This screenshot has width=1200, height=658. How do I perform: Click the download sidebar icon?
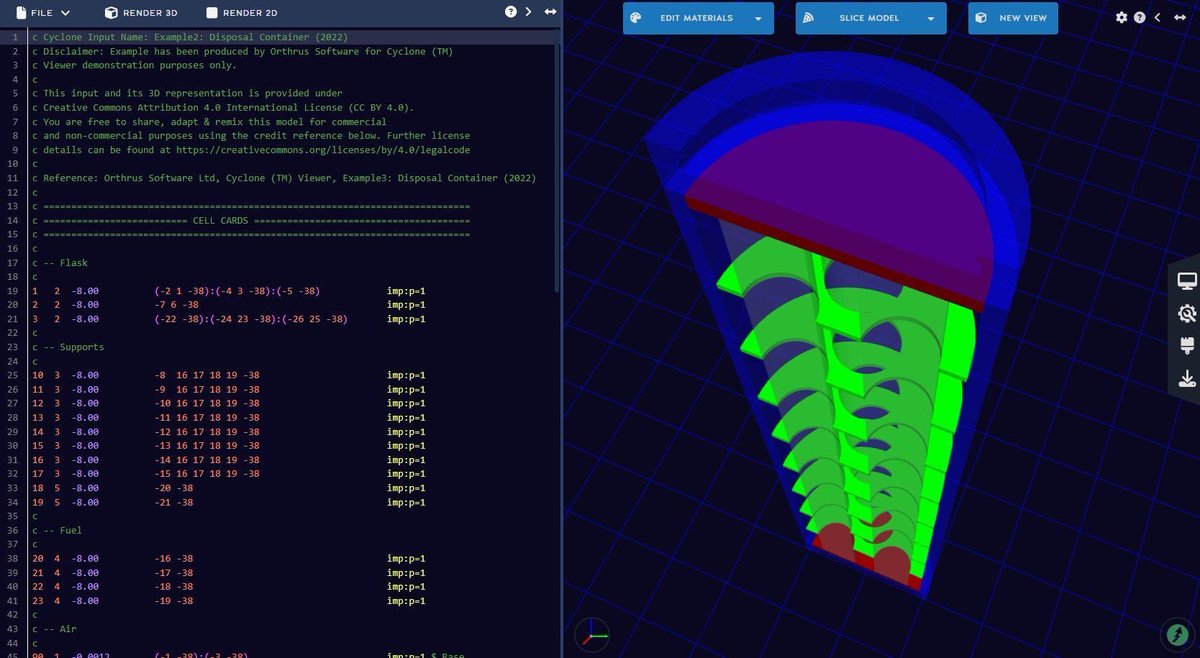click(1187, 378)
